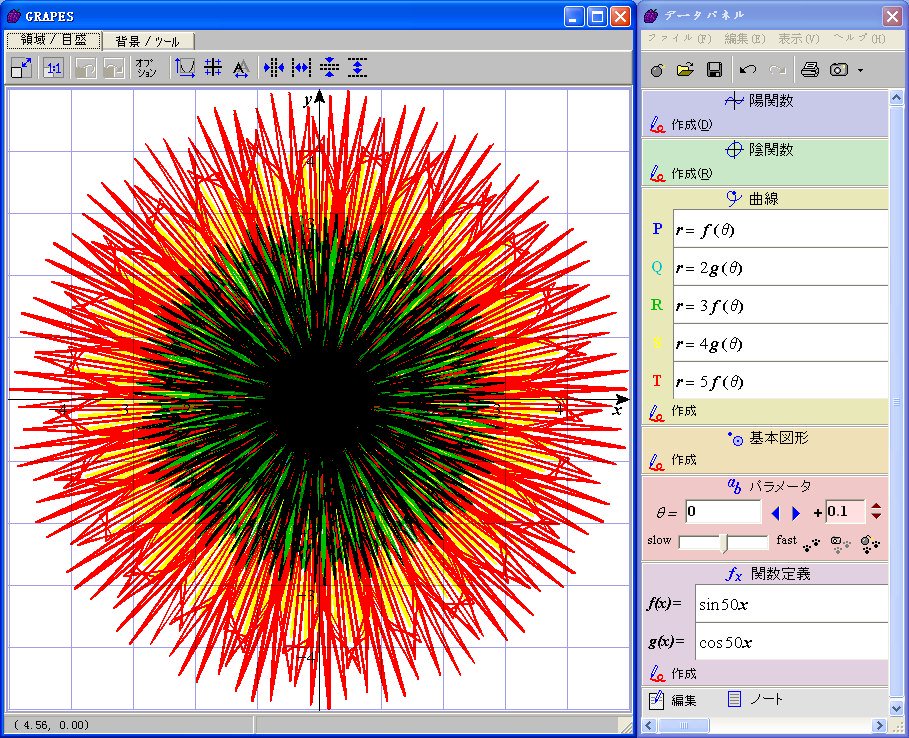This screenshot has height=738, width=909.
Task: Save with the floppy disk icon
Action: [714, 70]
